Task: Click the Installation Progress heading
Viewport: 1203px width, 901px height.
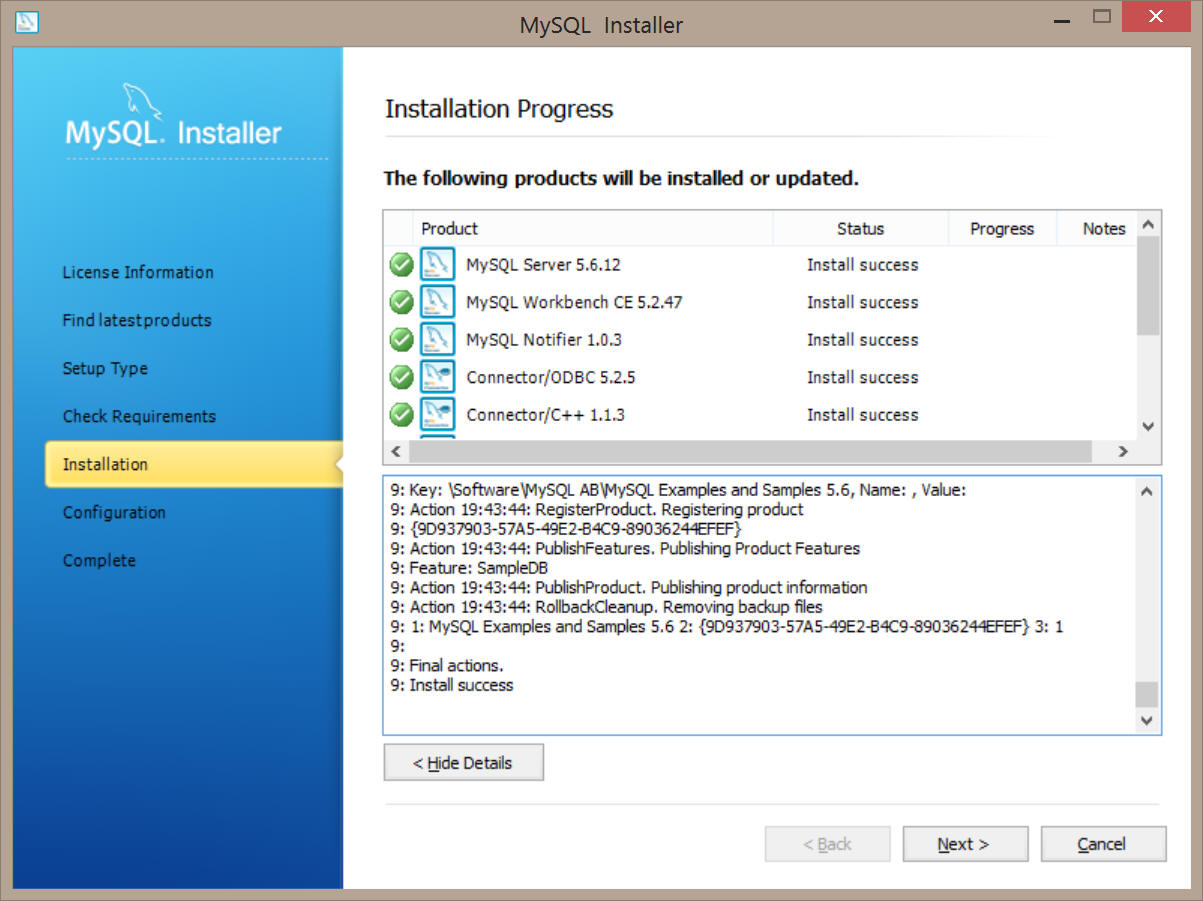Action: (499, 109)
